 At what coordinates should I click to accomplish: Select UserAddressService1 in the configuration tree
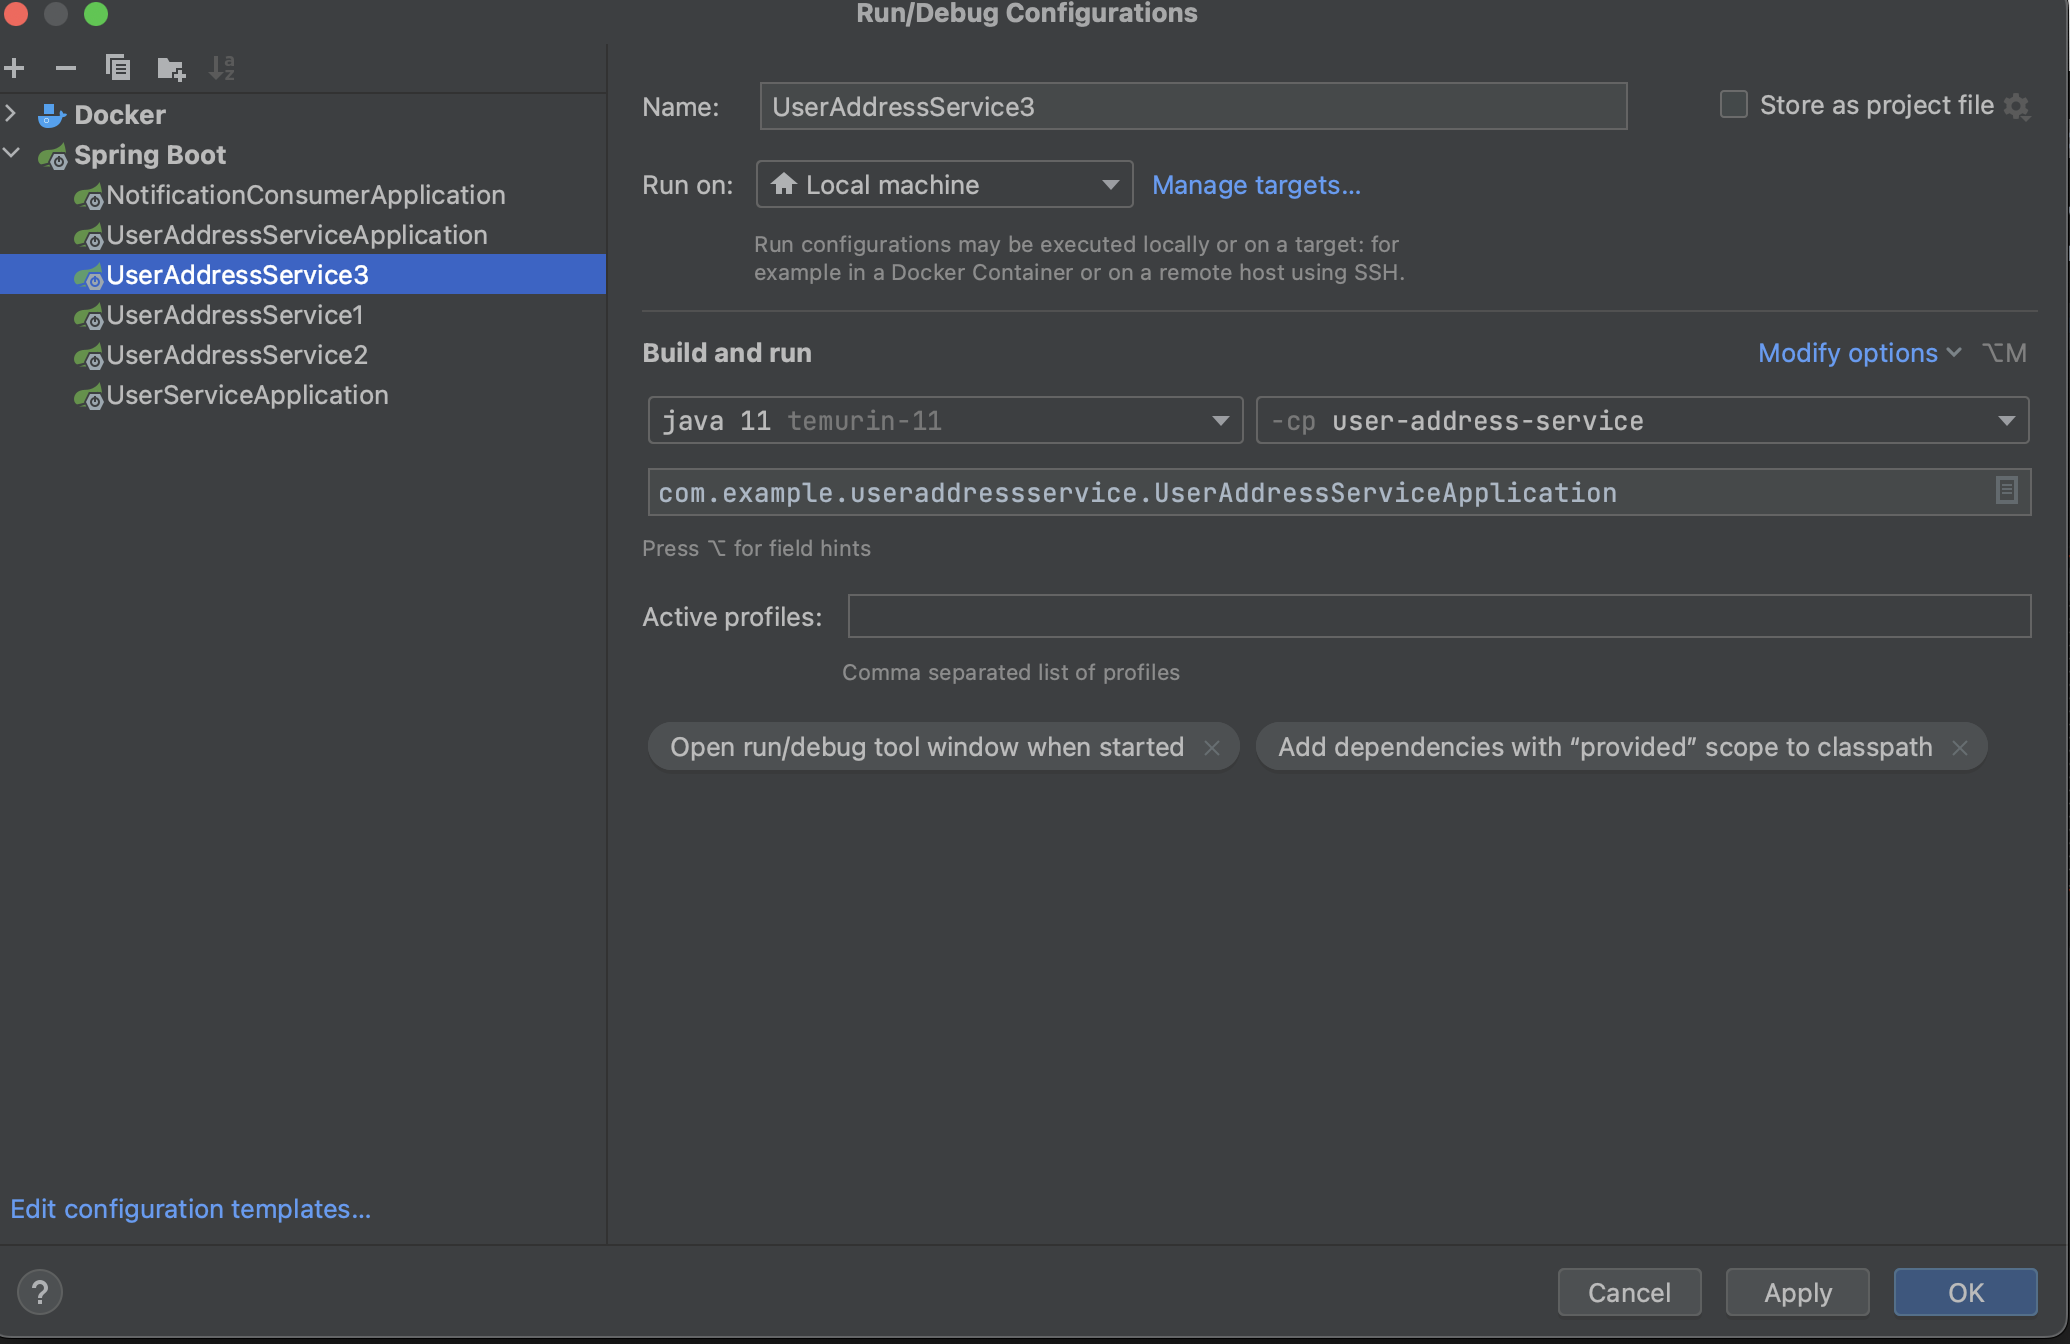pyautogui.click(x=235, y=315)
